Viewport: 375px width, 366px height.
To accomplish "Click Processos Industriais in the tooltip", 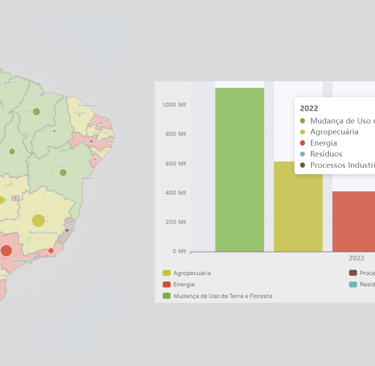I will coord(342,165).
